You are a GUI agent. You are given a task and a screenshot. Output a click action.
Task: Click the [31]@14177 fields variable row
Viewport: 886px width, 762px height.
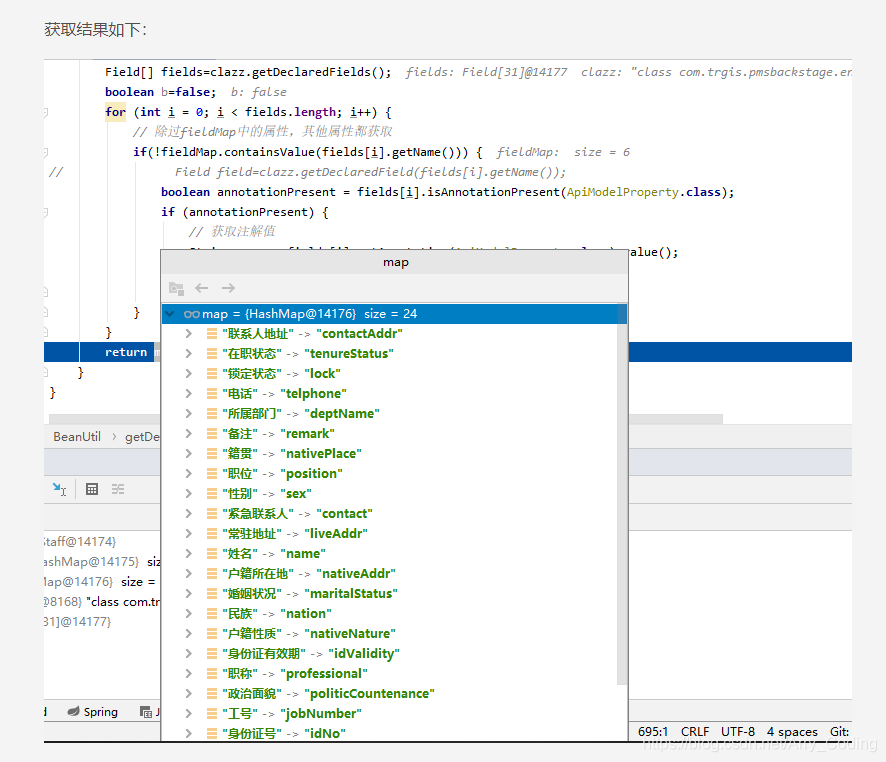pyautogui.click(x=78, y=622)
